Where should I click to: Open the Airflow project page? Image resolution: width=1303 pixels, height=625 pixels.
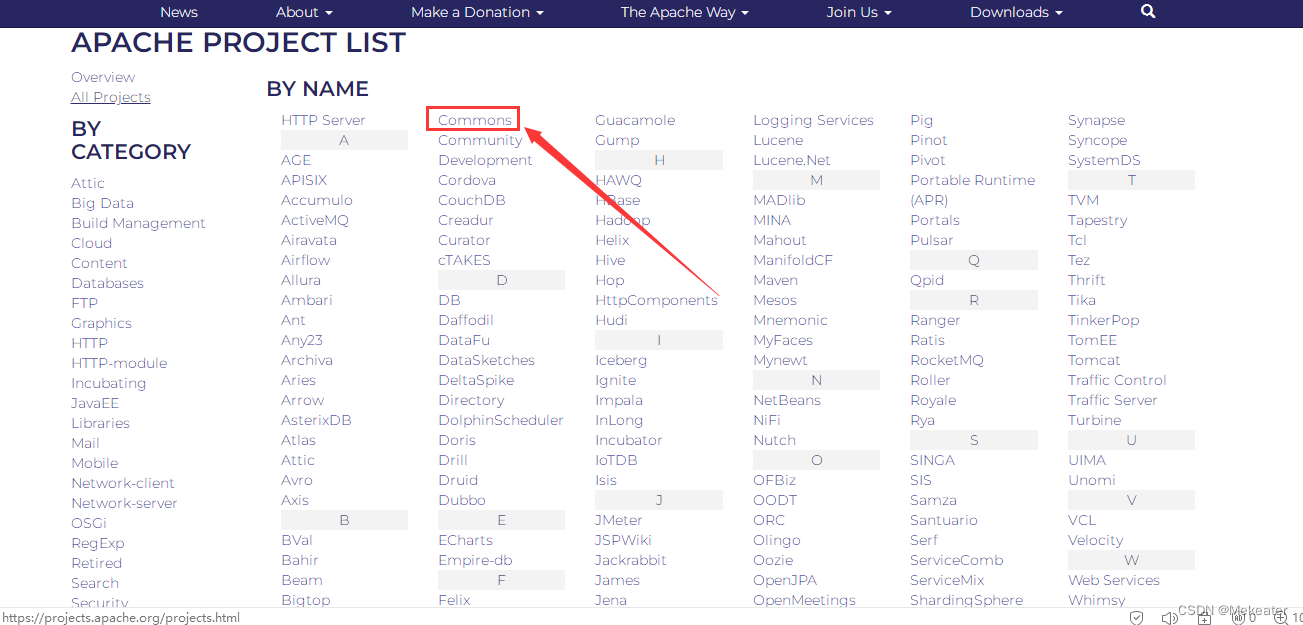coord(305,260)
